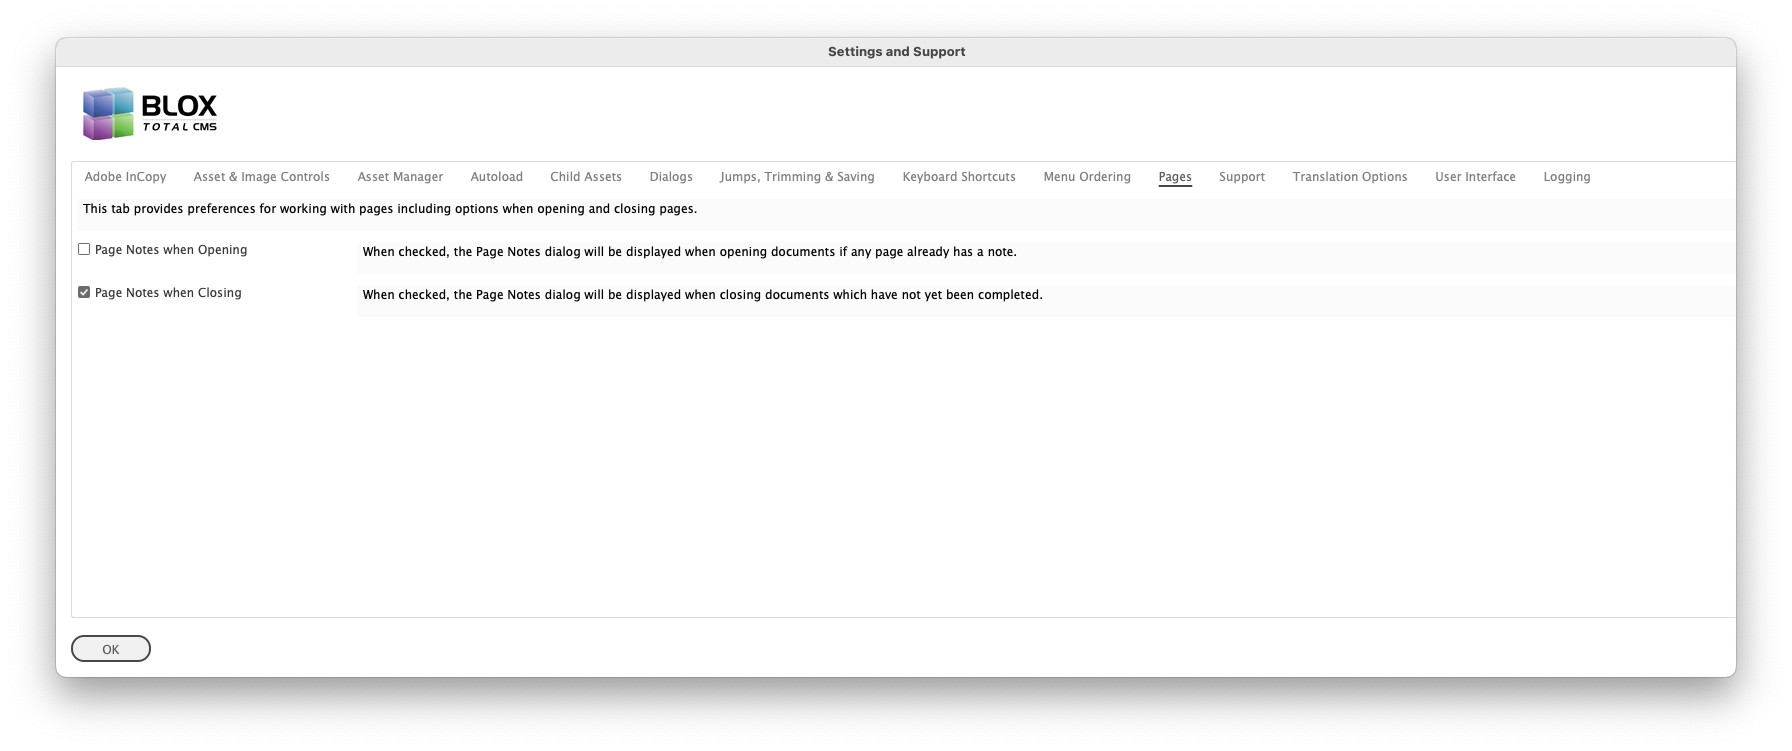Image resolution: width=1792 pixels, height=751 pixels.
Task: Switch to Asset & Image Controls tab
Action: [x=261, y=177]
